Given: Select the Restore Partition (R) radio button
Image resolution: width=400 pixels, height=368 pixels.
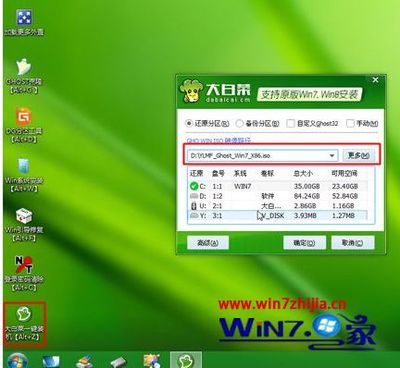Looking at the screenshot, I should tap(189, 123).
